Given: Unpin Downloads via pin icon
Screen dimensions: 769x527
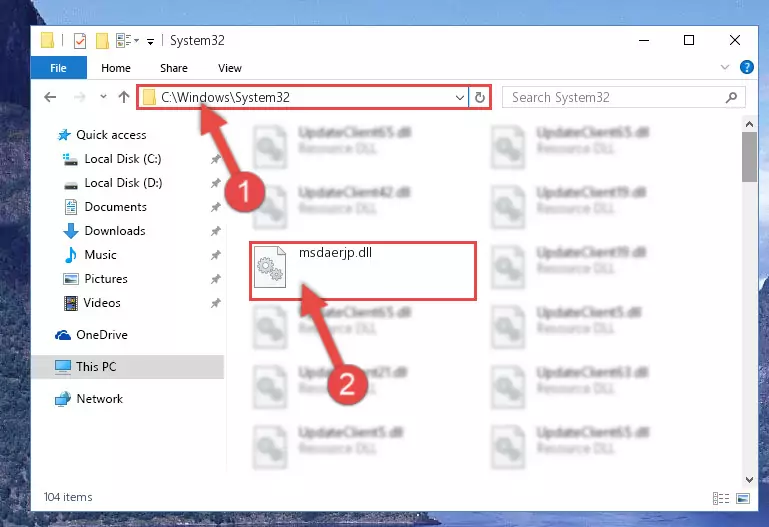Looking at the screenshot, I should [x=215, y=231].
